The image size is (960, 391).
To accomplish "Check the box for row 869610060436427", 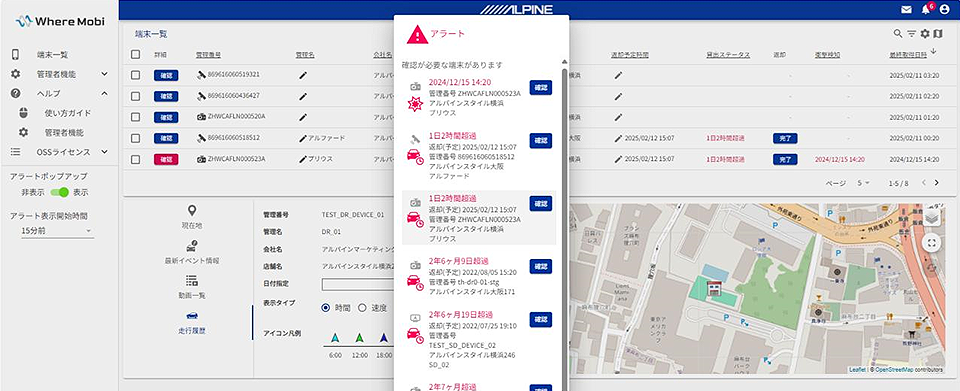I will (135, 96).
